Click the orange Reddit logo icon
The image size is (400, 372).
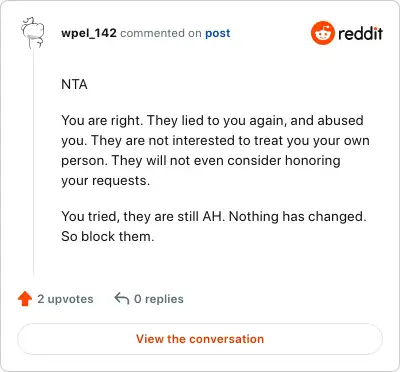point(322,33)
